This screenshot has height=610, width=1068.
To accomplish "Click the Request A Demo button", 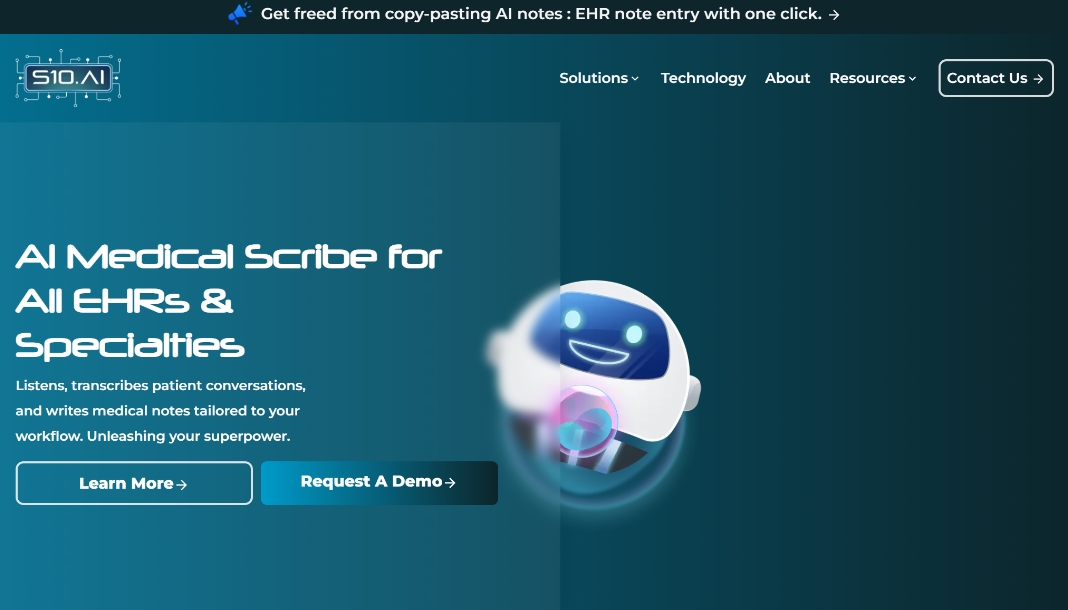I will coord(379,483).
